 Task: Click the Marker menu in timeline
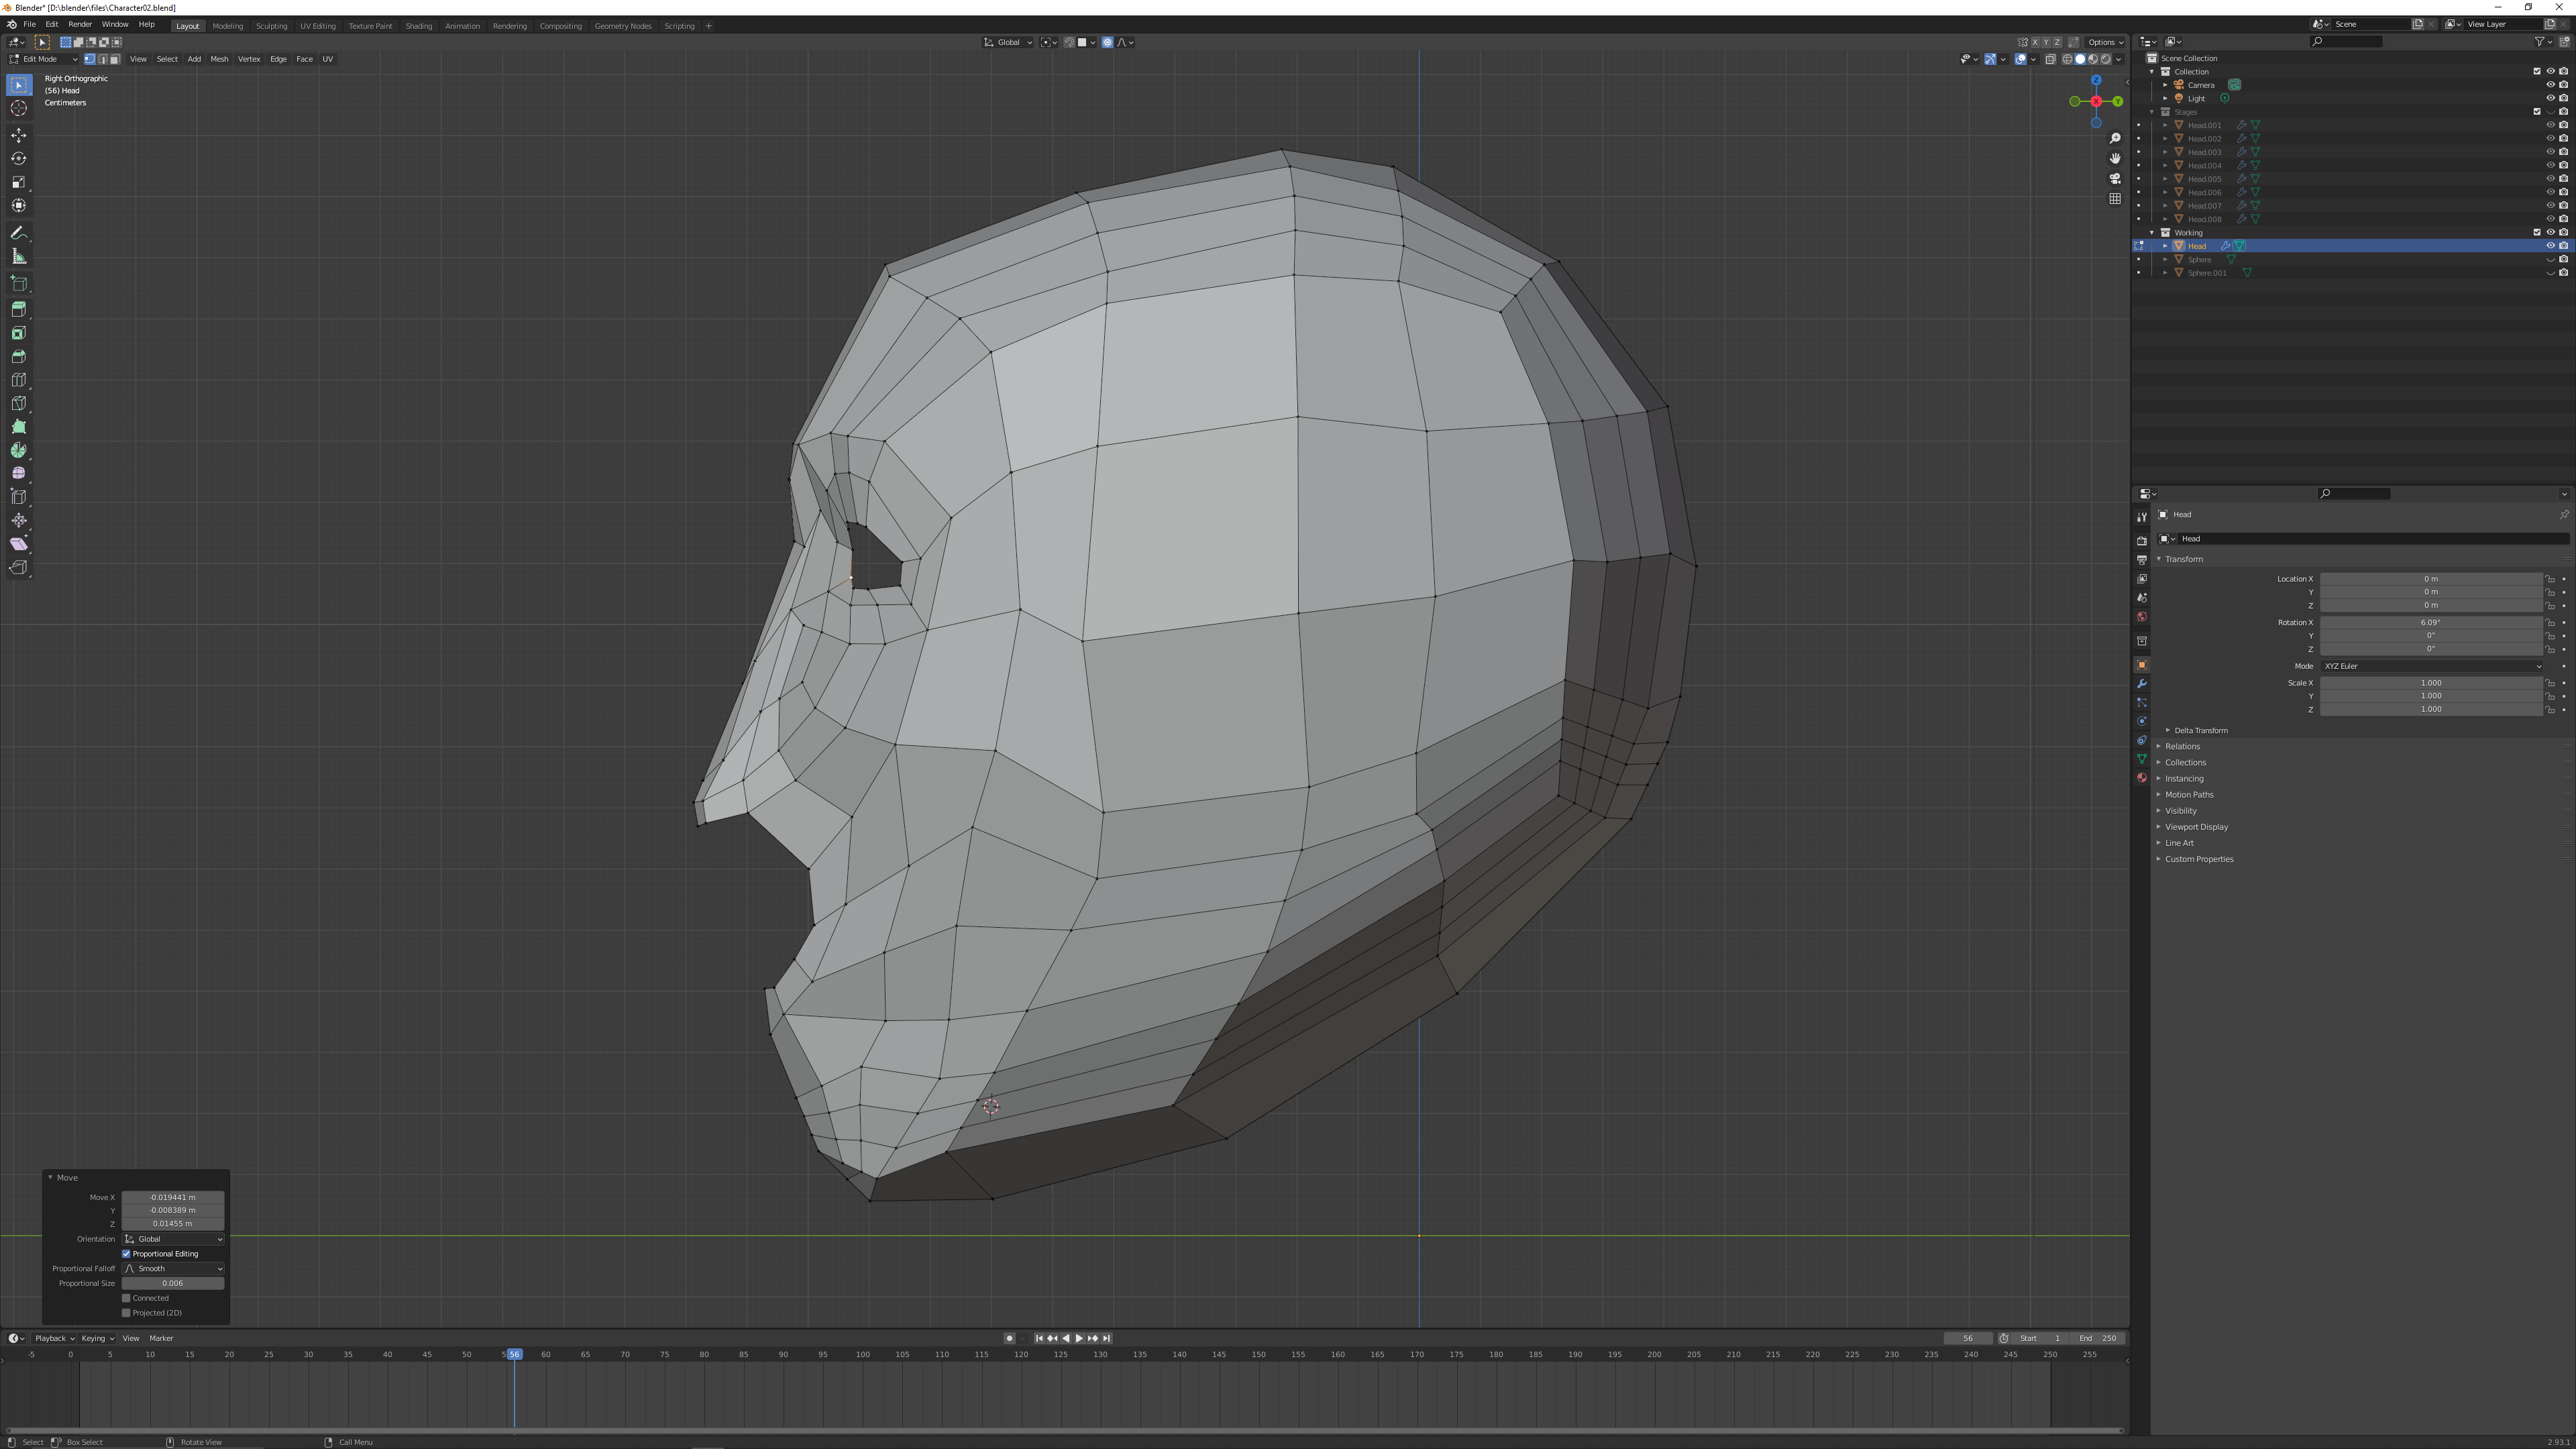(161, 1338)
